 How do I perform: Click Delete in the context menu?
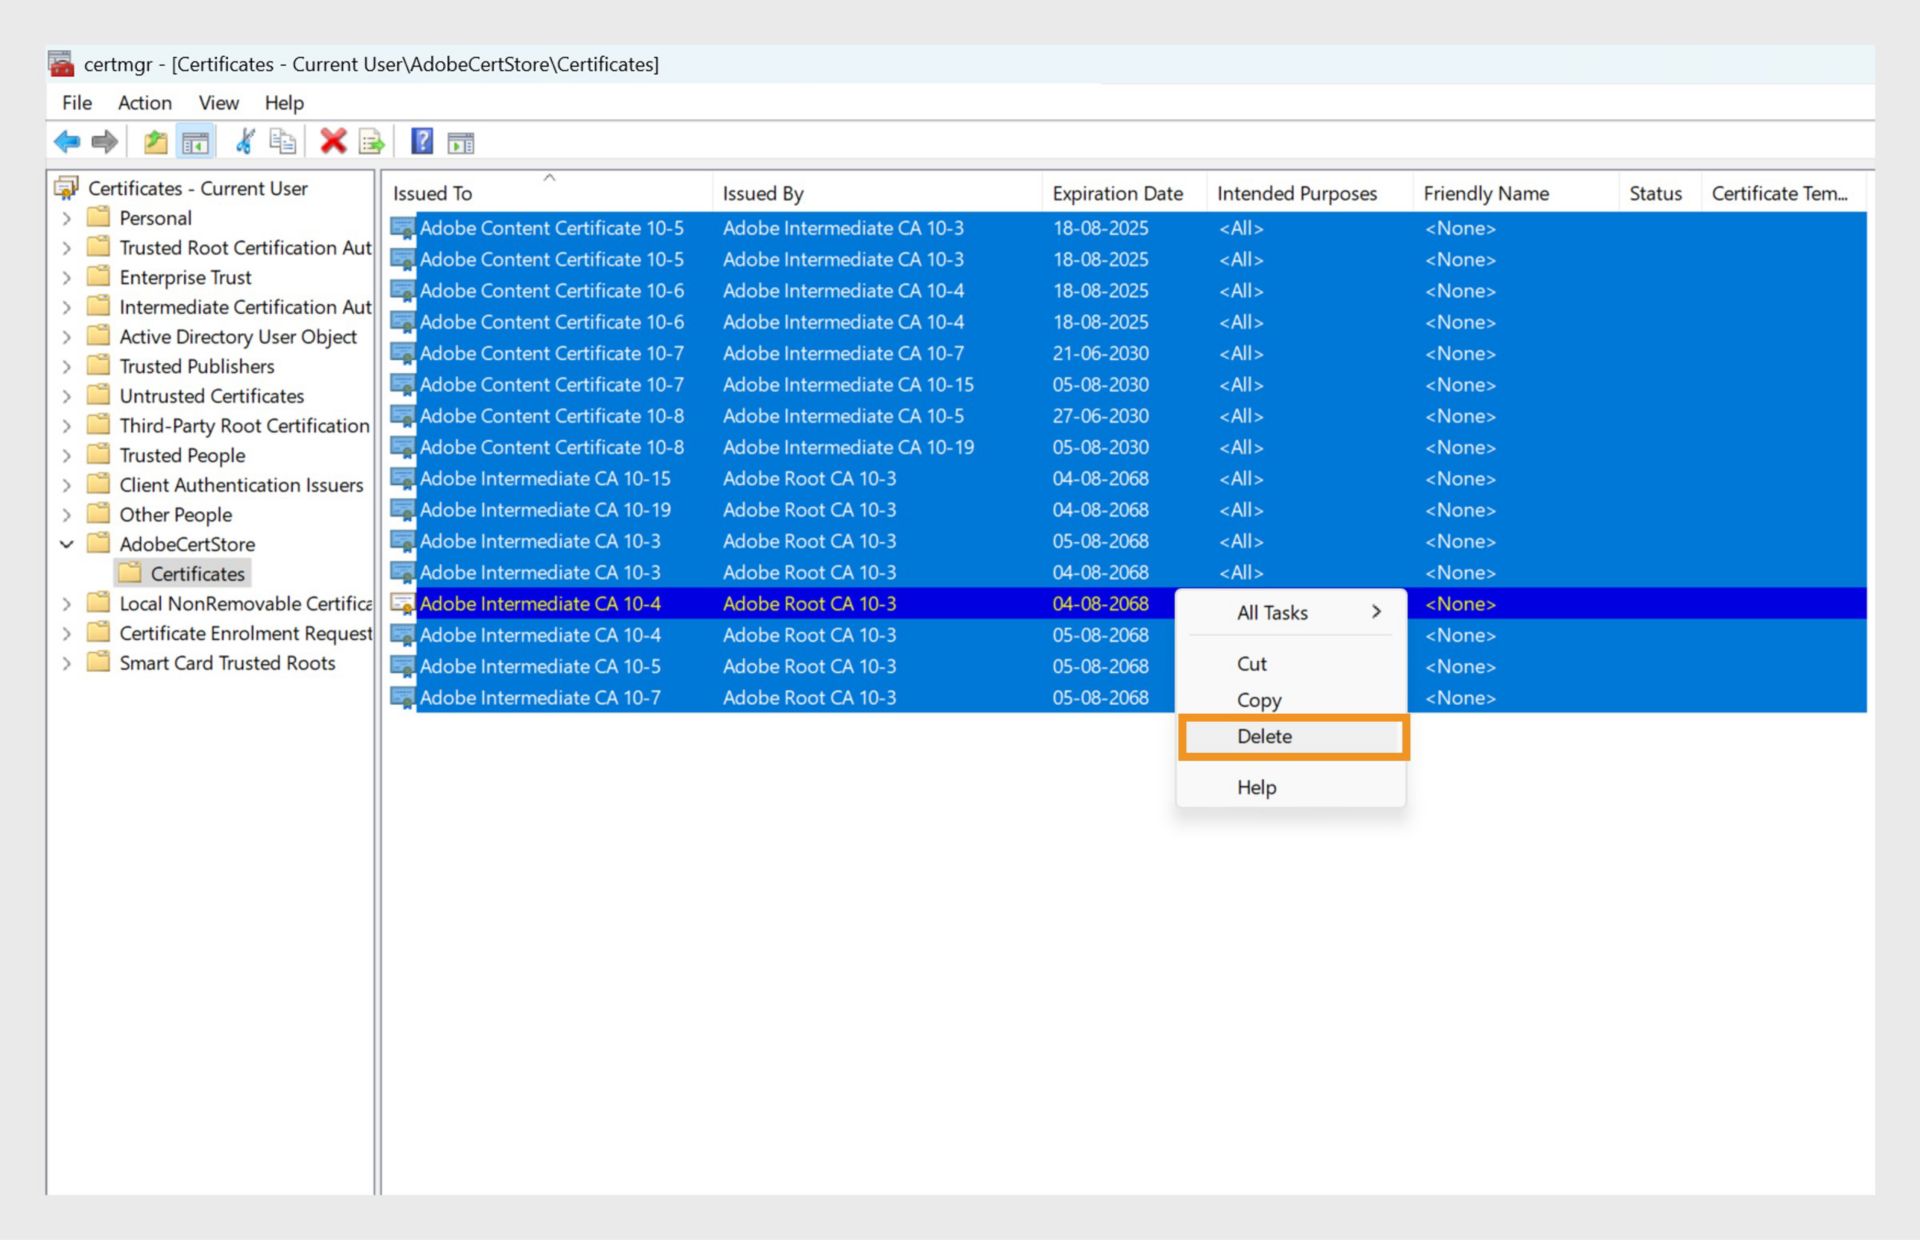1264,736
